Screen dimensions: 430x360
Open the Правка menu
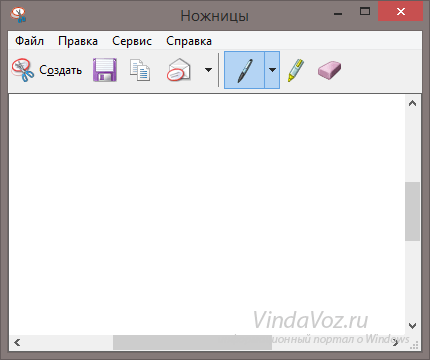point(78,41)
